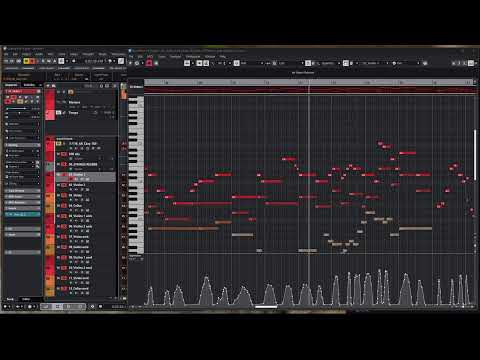The height and width of the screenshot is (360, 480).
Task: Open the Editor tab below the track list
Action: click(26, 299)
